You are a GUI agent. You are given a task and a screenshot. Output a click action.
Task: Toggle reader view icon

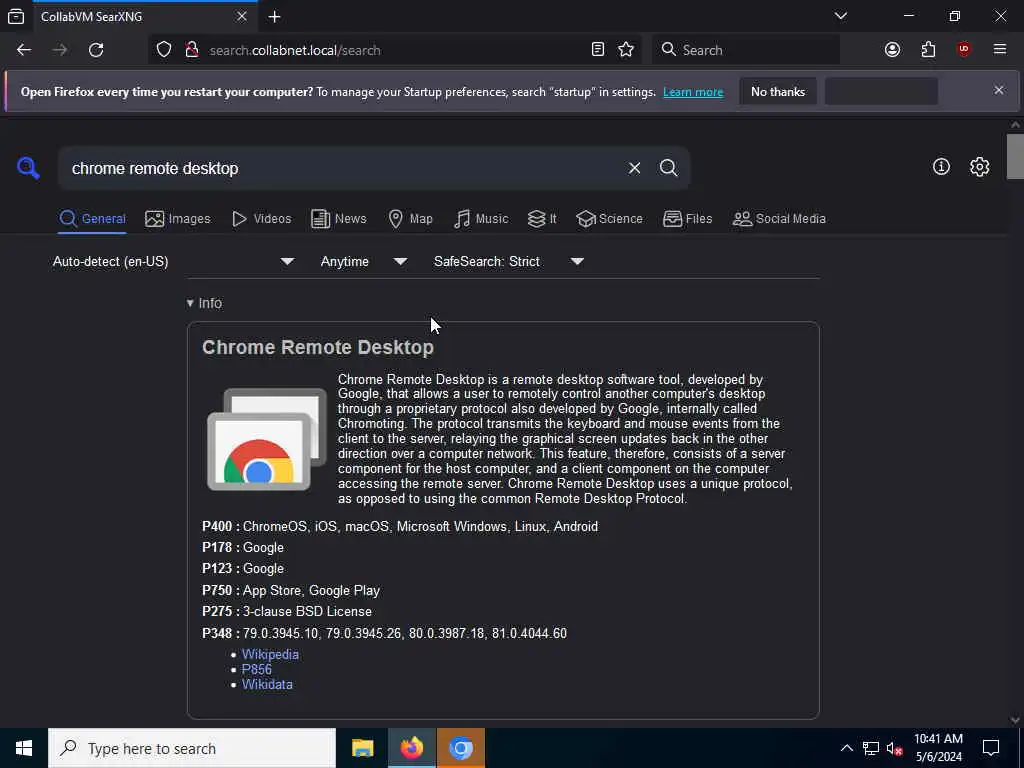pos(598,50)
